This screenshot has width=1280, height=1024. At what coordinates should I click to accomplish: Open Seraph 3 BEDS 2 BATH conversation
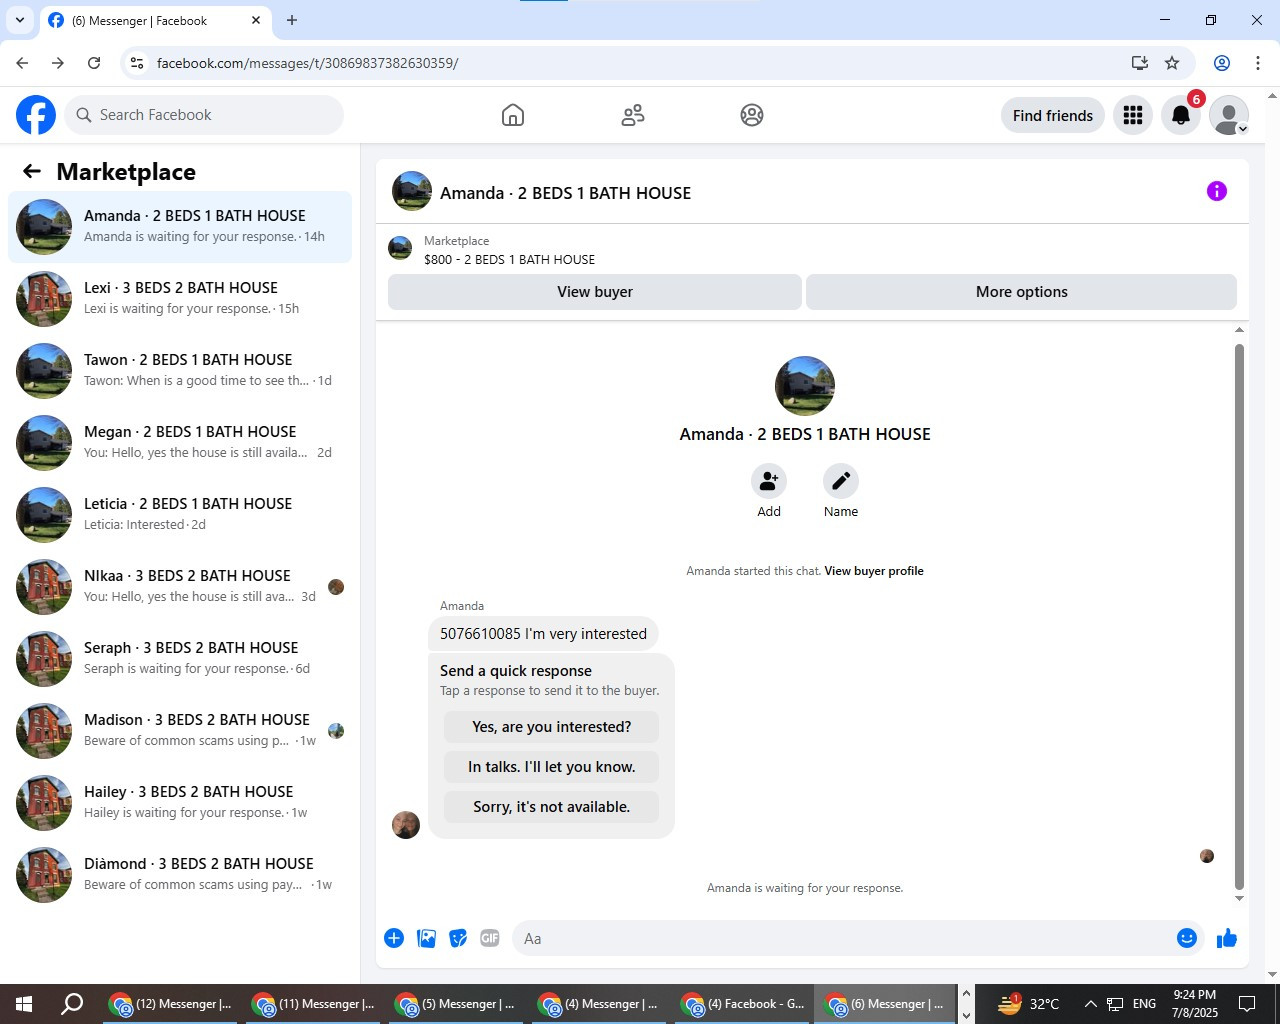point(180,659)
